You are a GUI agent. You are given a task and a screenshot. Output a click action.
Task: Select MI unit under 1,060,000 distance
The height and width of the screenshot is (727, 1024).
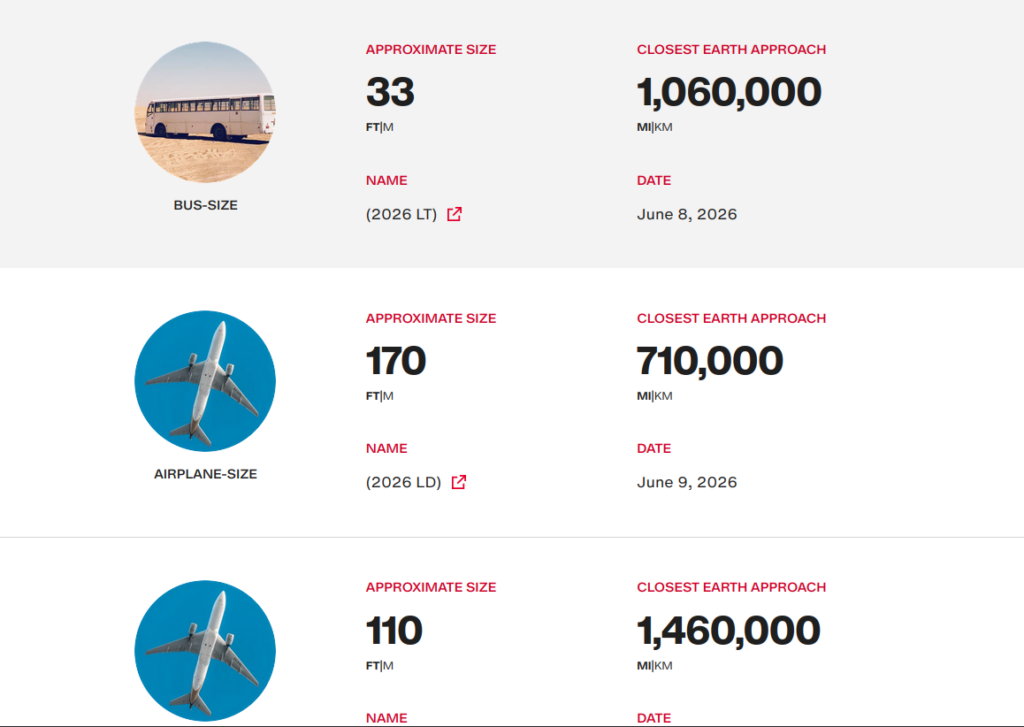coord(644,127)
